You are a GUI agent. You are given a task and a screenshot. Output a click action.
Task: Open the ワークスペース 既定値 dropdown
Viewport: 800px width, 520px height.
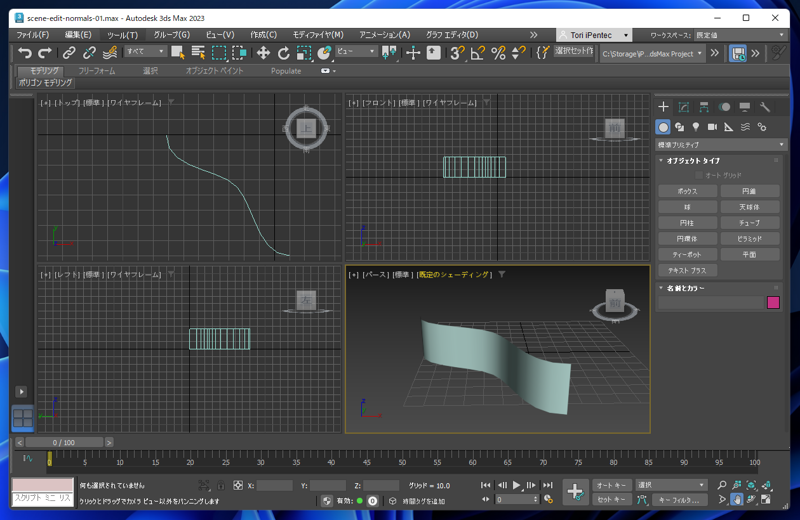click(738, 35)
